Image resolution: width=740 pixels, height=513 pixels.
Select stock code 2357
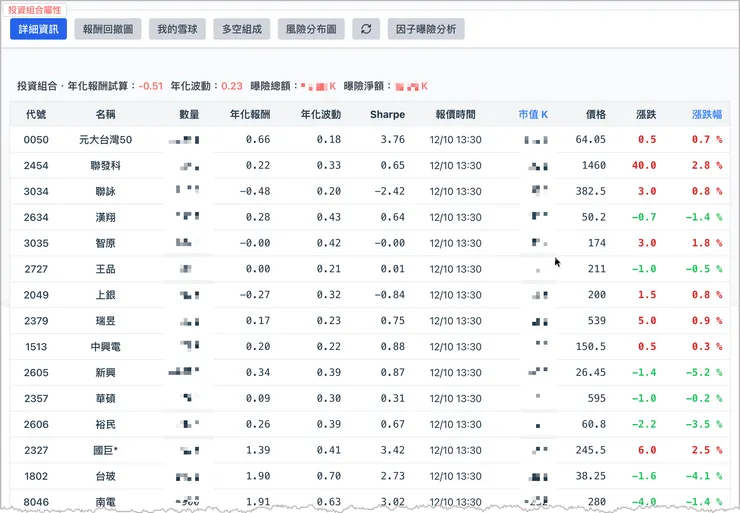[36, 399]
